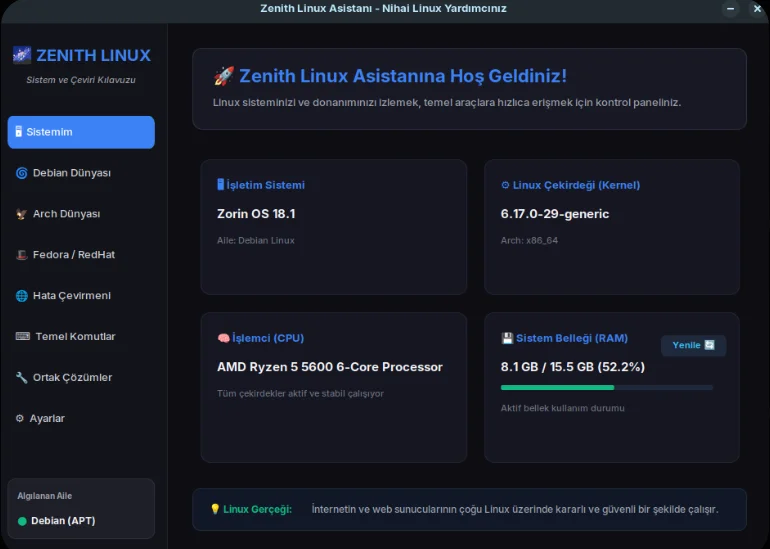Click the Yenile refresh button

click(x=693, y=345)
